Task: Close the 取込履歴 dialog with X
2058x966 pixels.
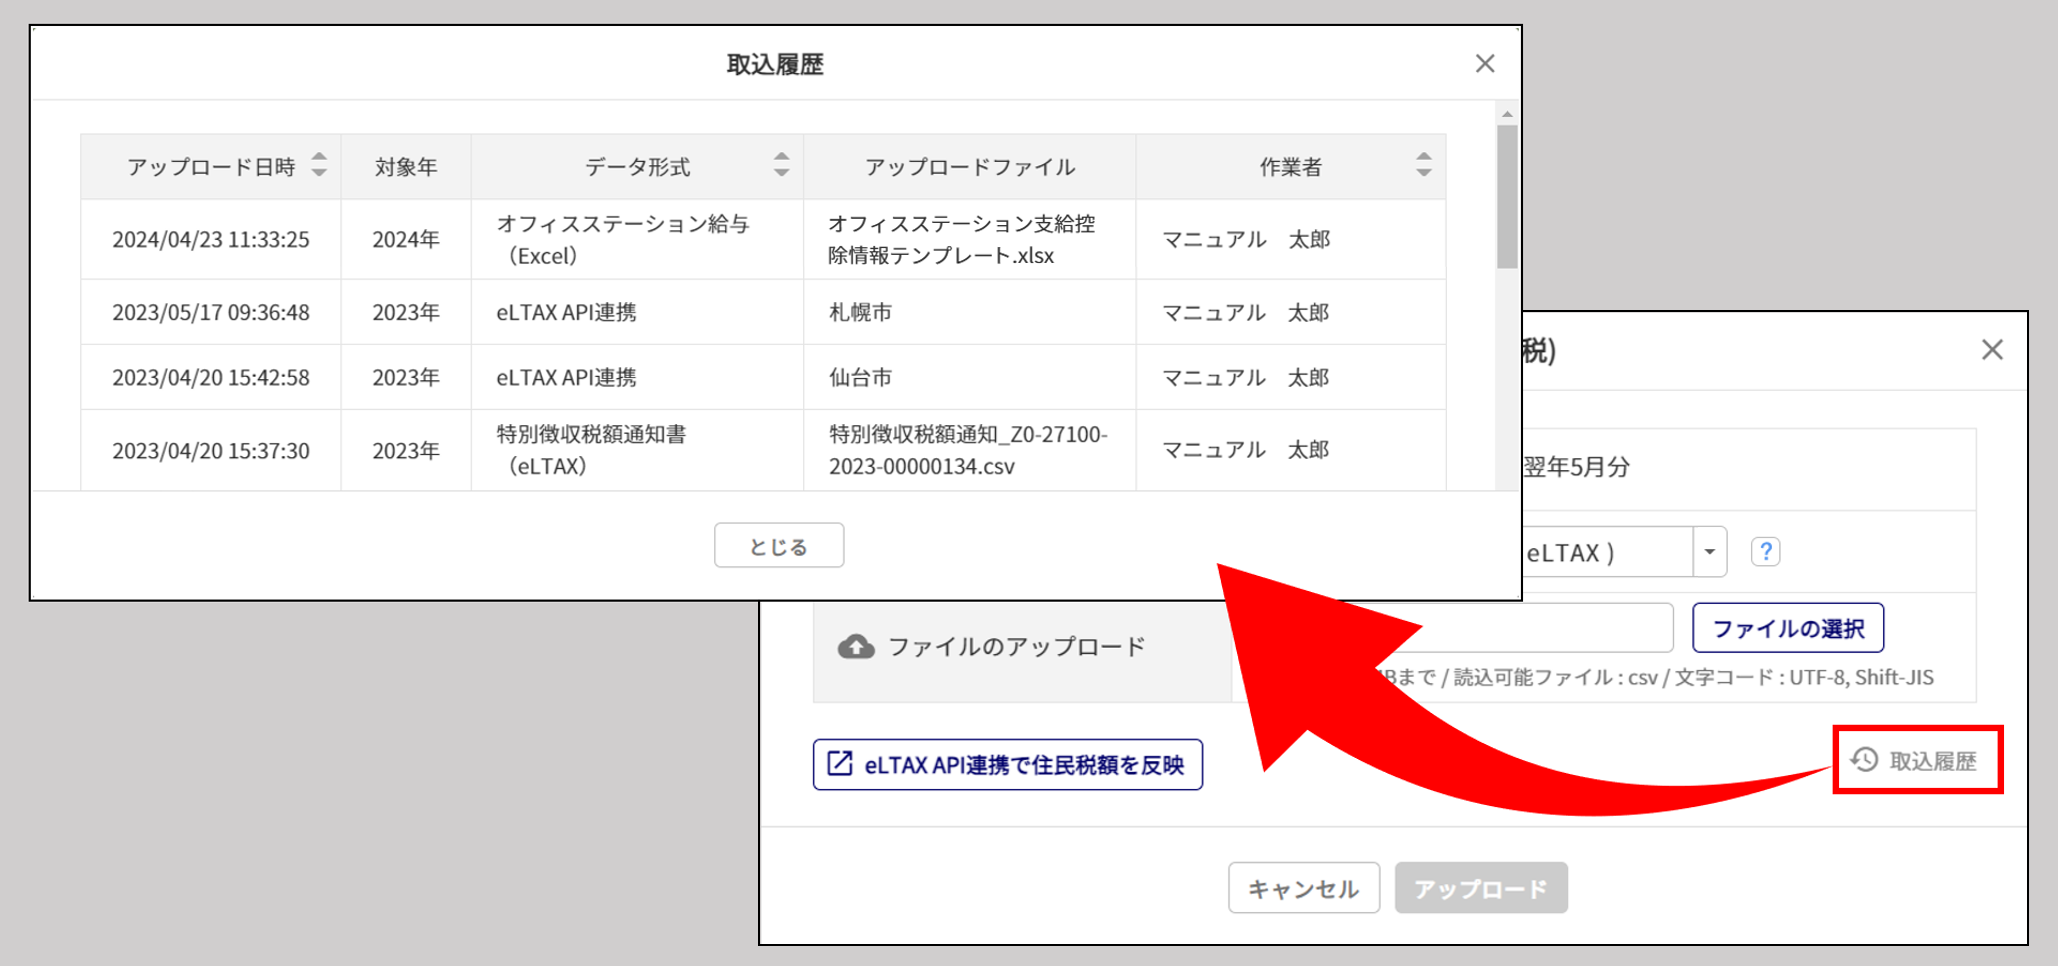Action: (1485, 64)
